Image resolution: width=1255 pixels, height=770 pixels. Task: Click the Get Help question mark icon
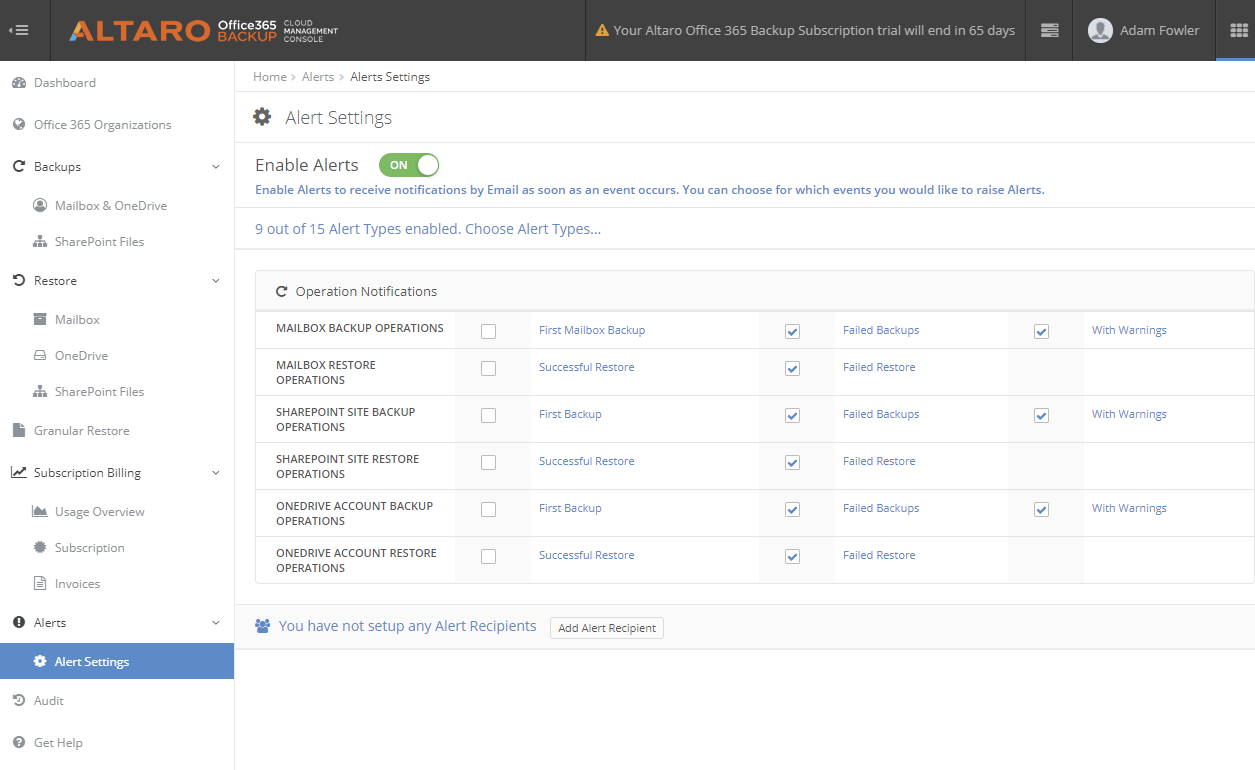point(18,743)
